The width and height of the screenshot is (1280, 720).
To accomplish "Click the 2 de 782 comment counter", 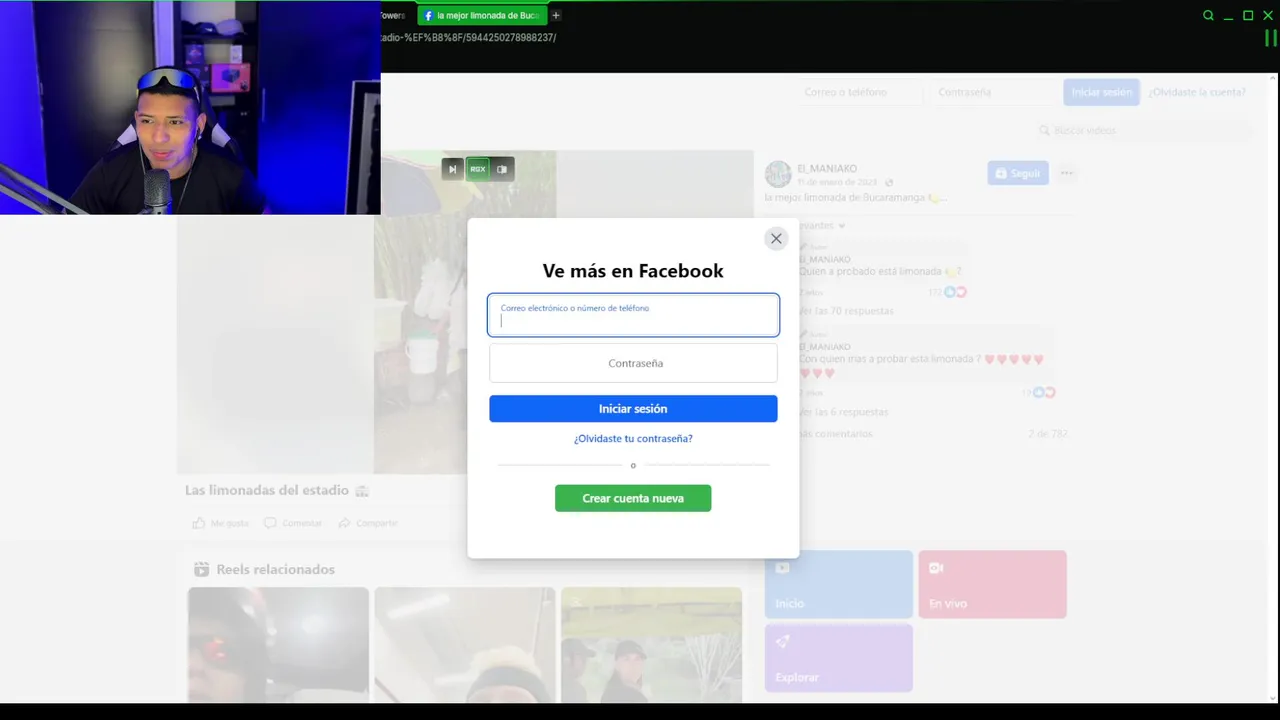I will point(1048,434).
